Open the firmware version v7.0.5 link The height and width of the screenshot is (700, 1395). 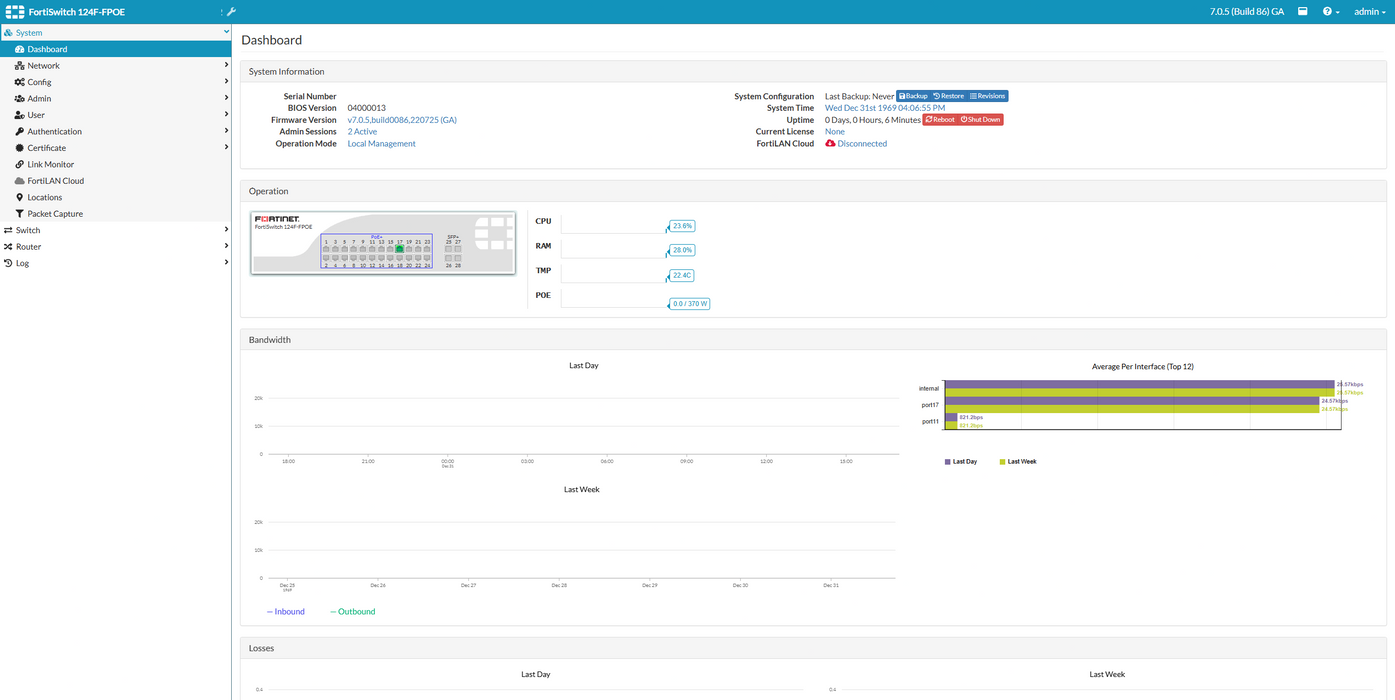point(402,120)
